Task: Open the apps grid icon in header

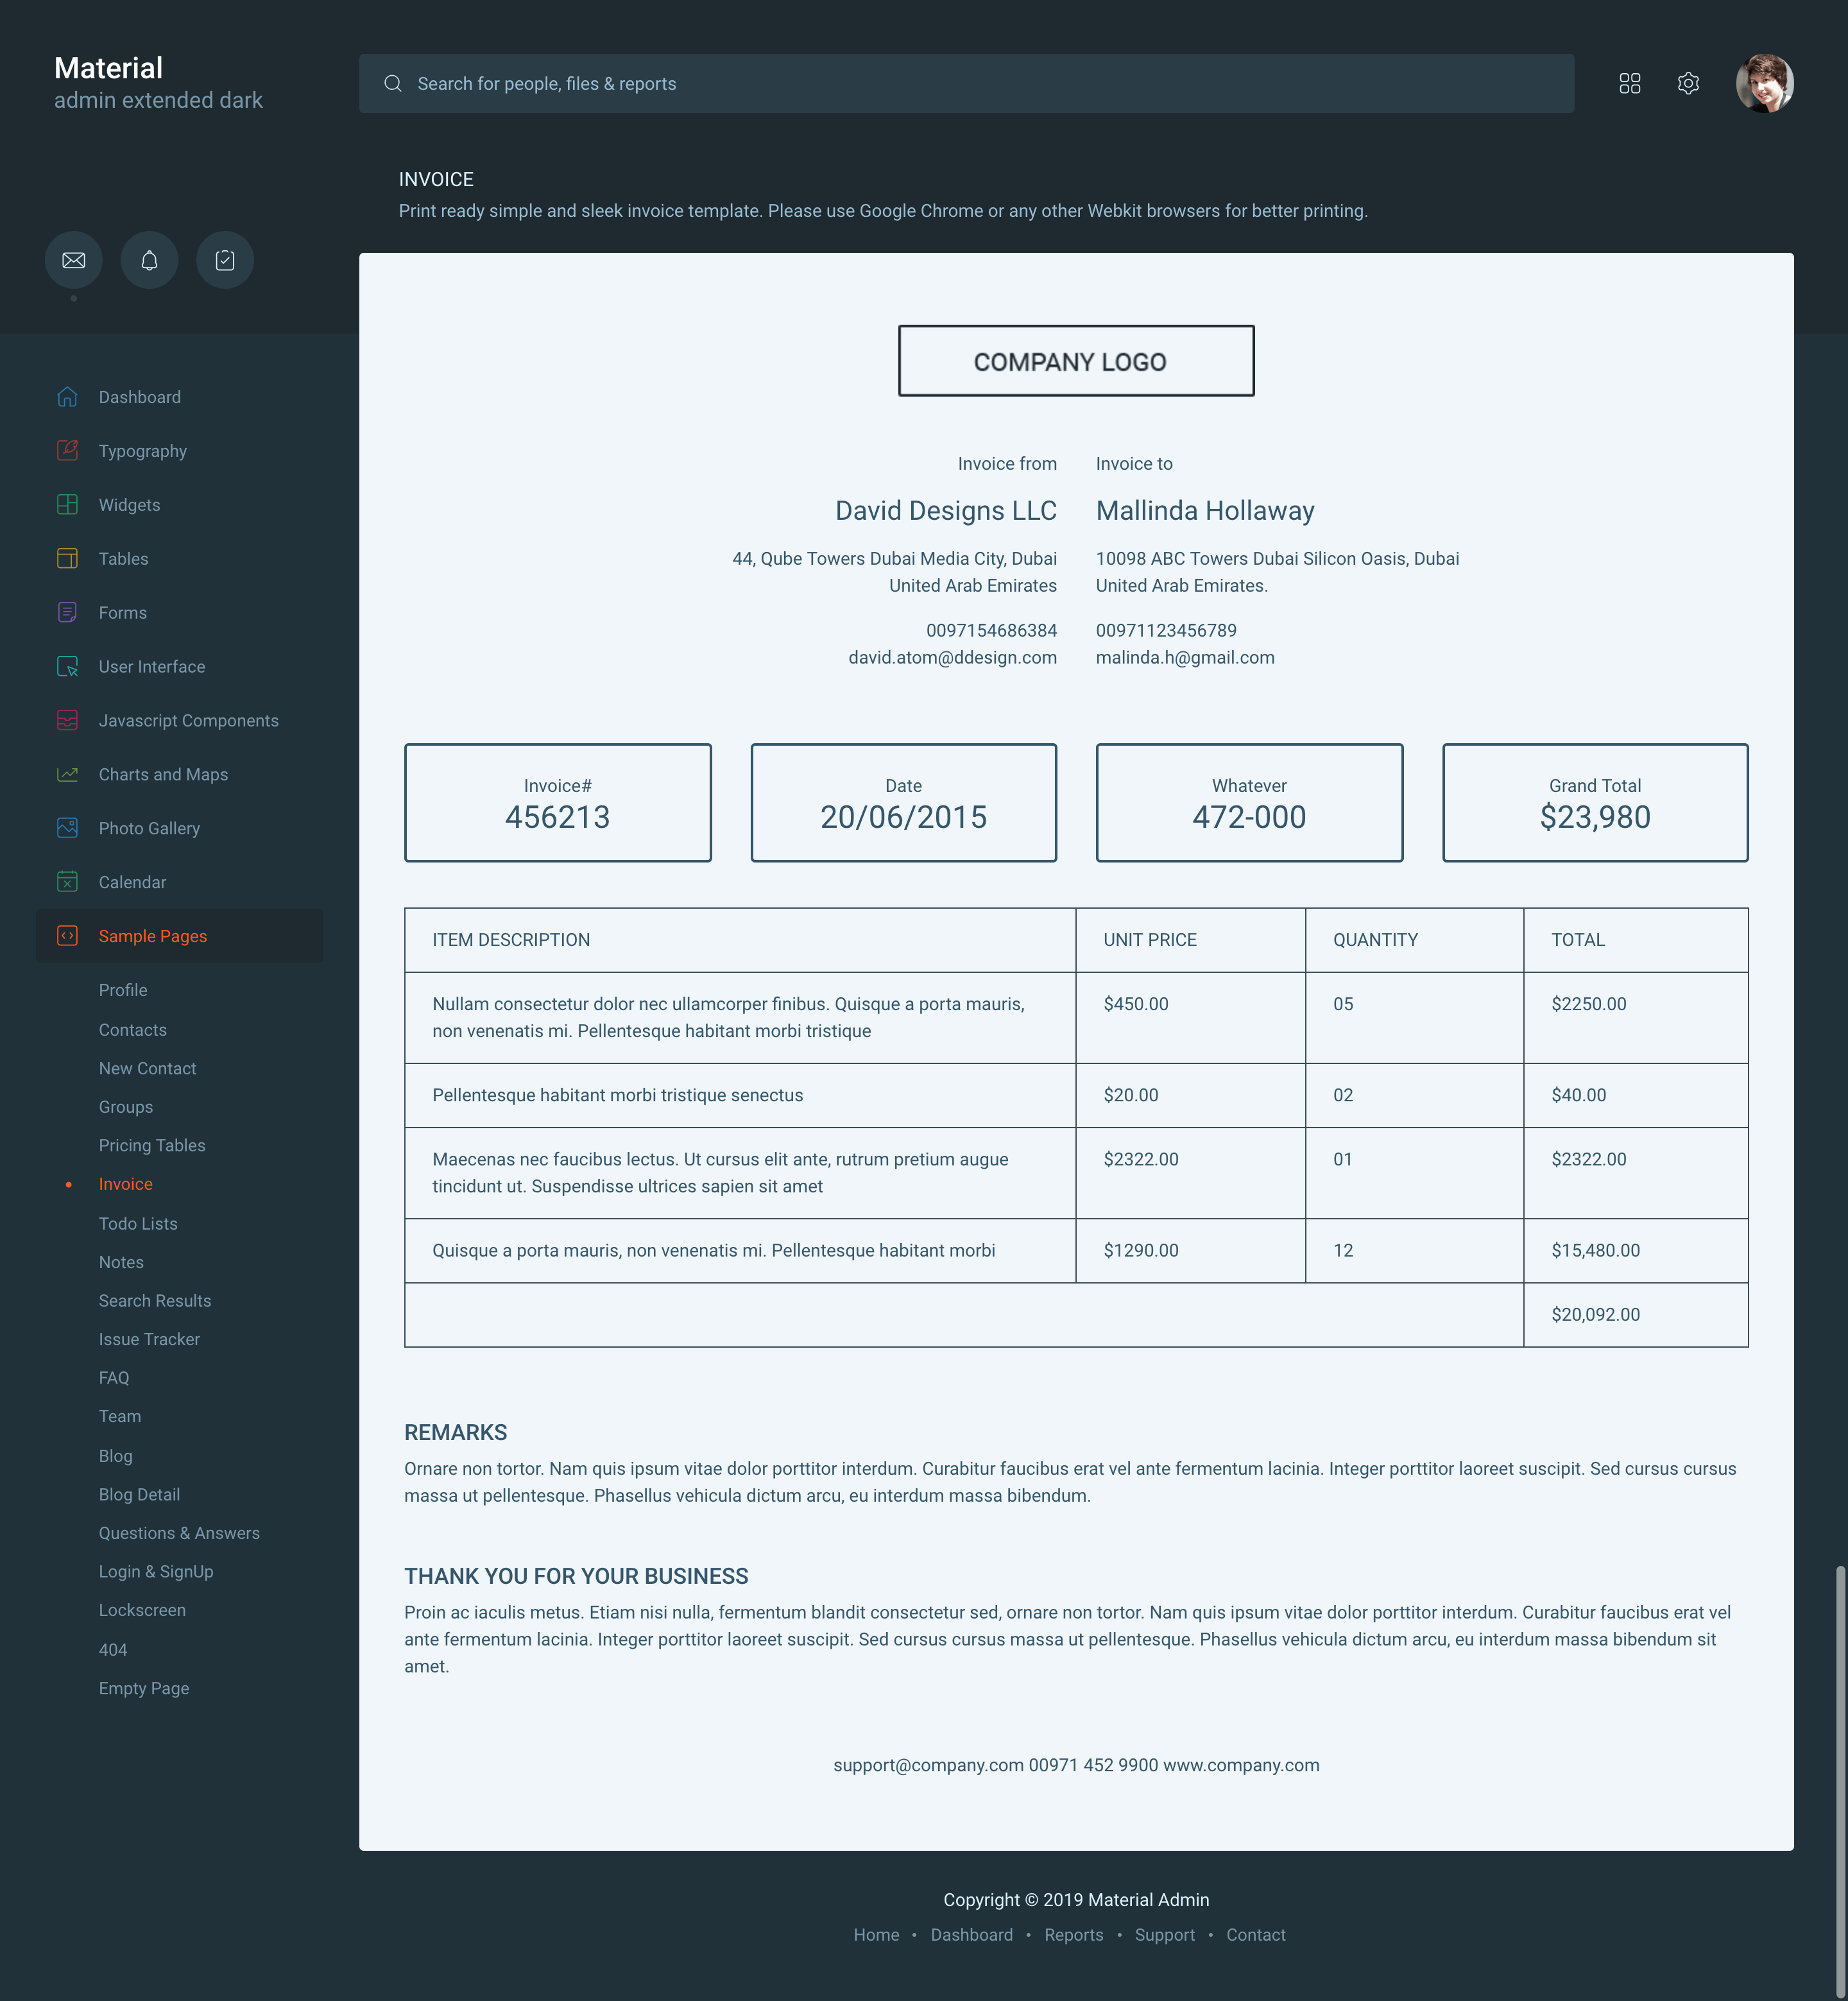Action: (x=1629, y=83)
